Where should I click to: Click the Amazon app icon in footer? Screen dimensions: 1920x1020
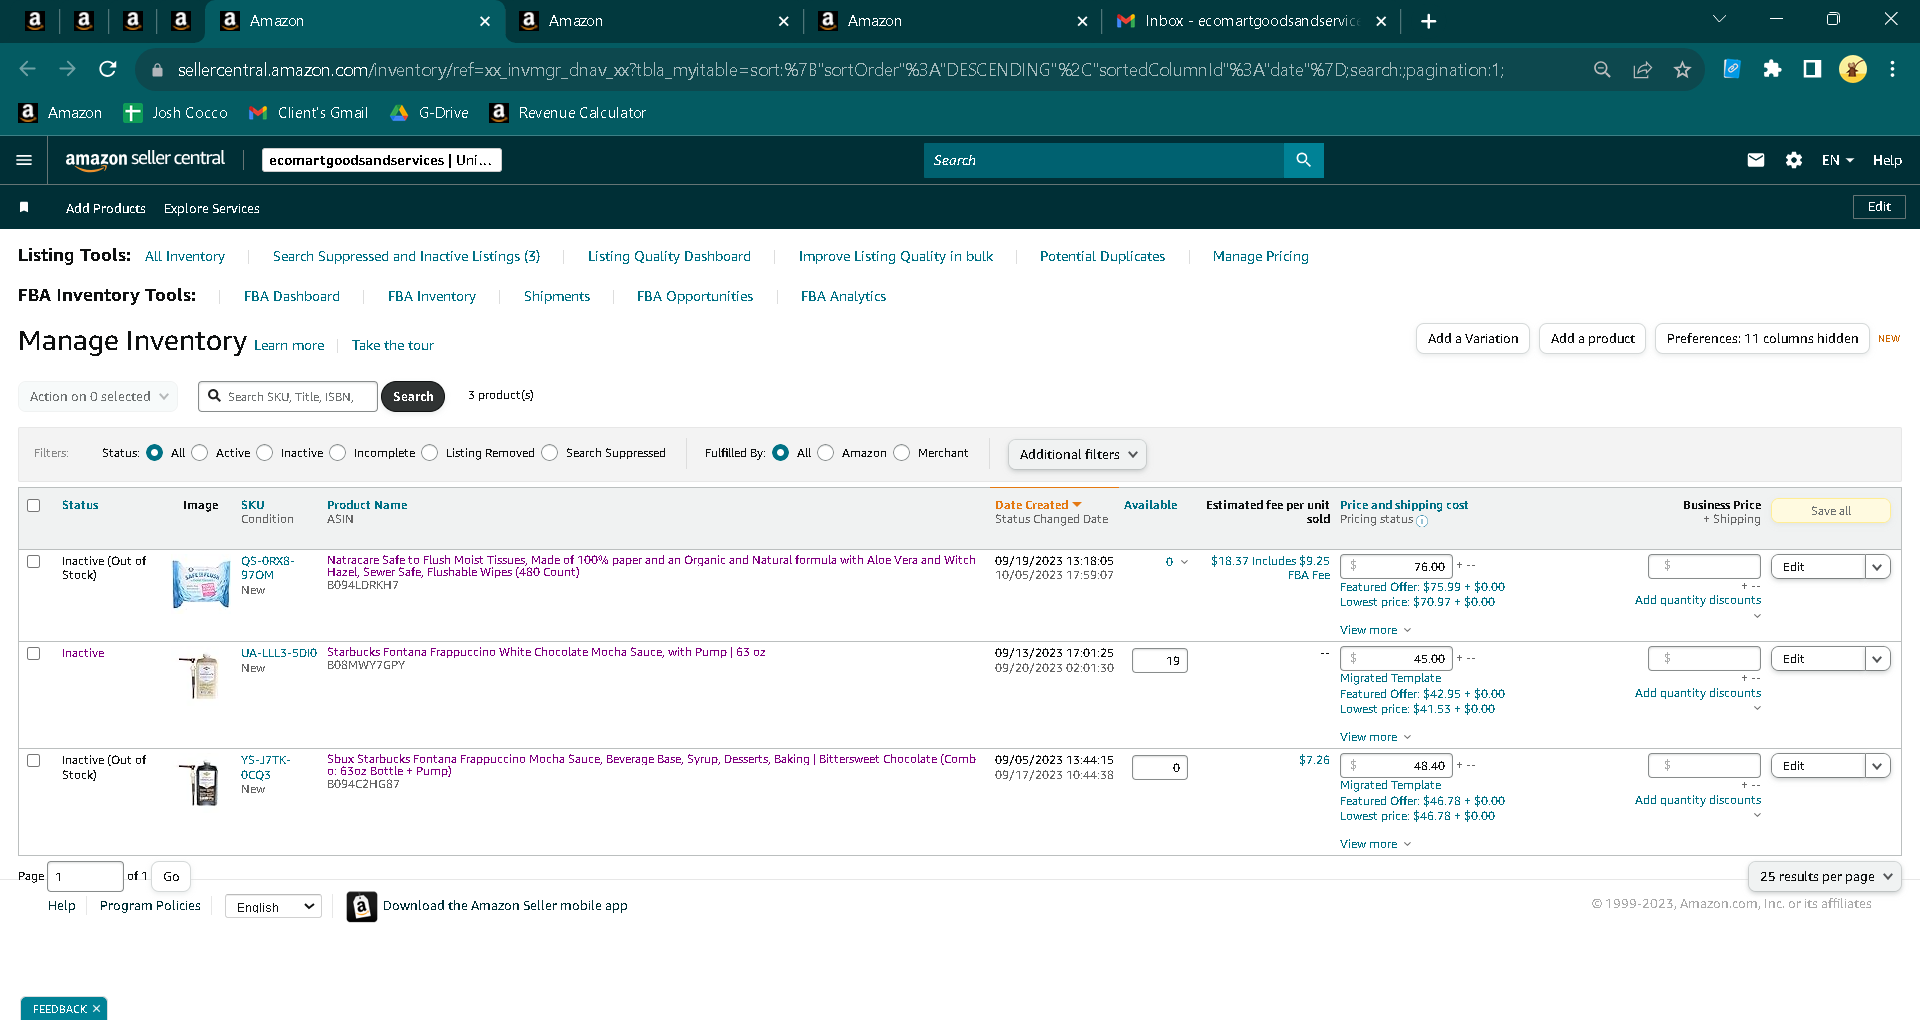(362, 906)
